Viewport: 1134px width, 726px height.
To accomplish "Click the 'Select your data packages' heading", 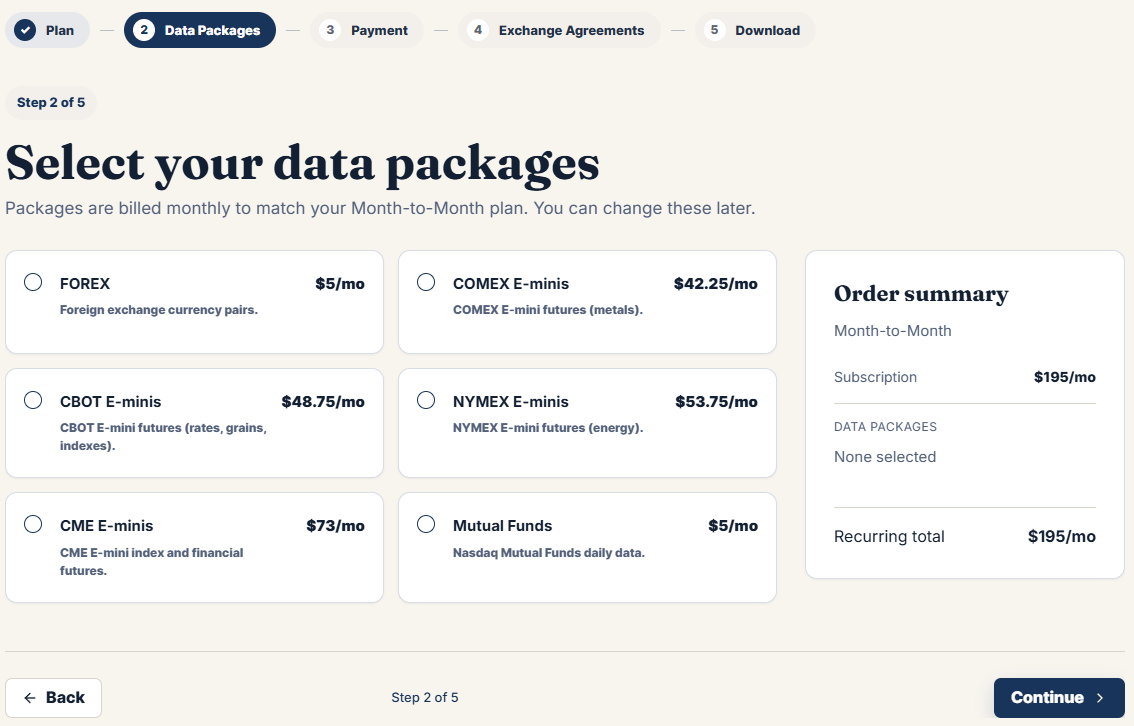I will [303, 163].
